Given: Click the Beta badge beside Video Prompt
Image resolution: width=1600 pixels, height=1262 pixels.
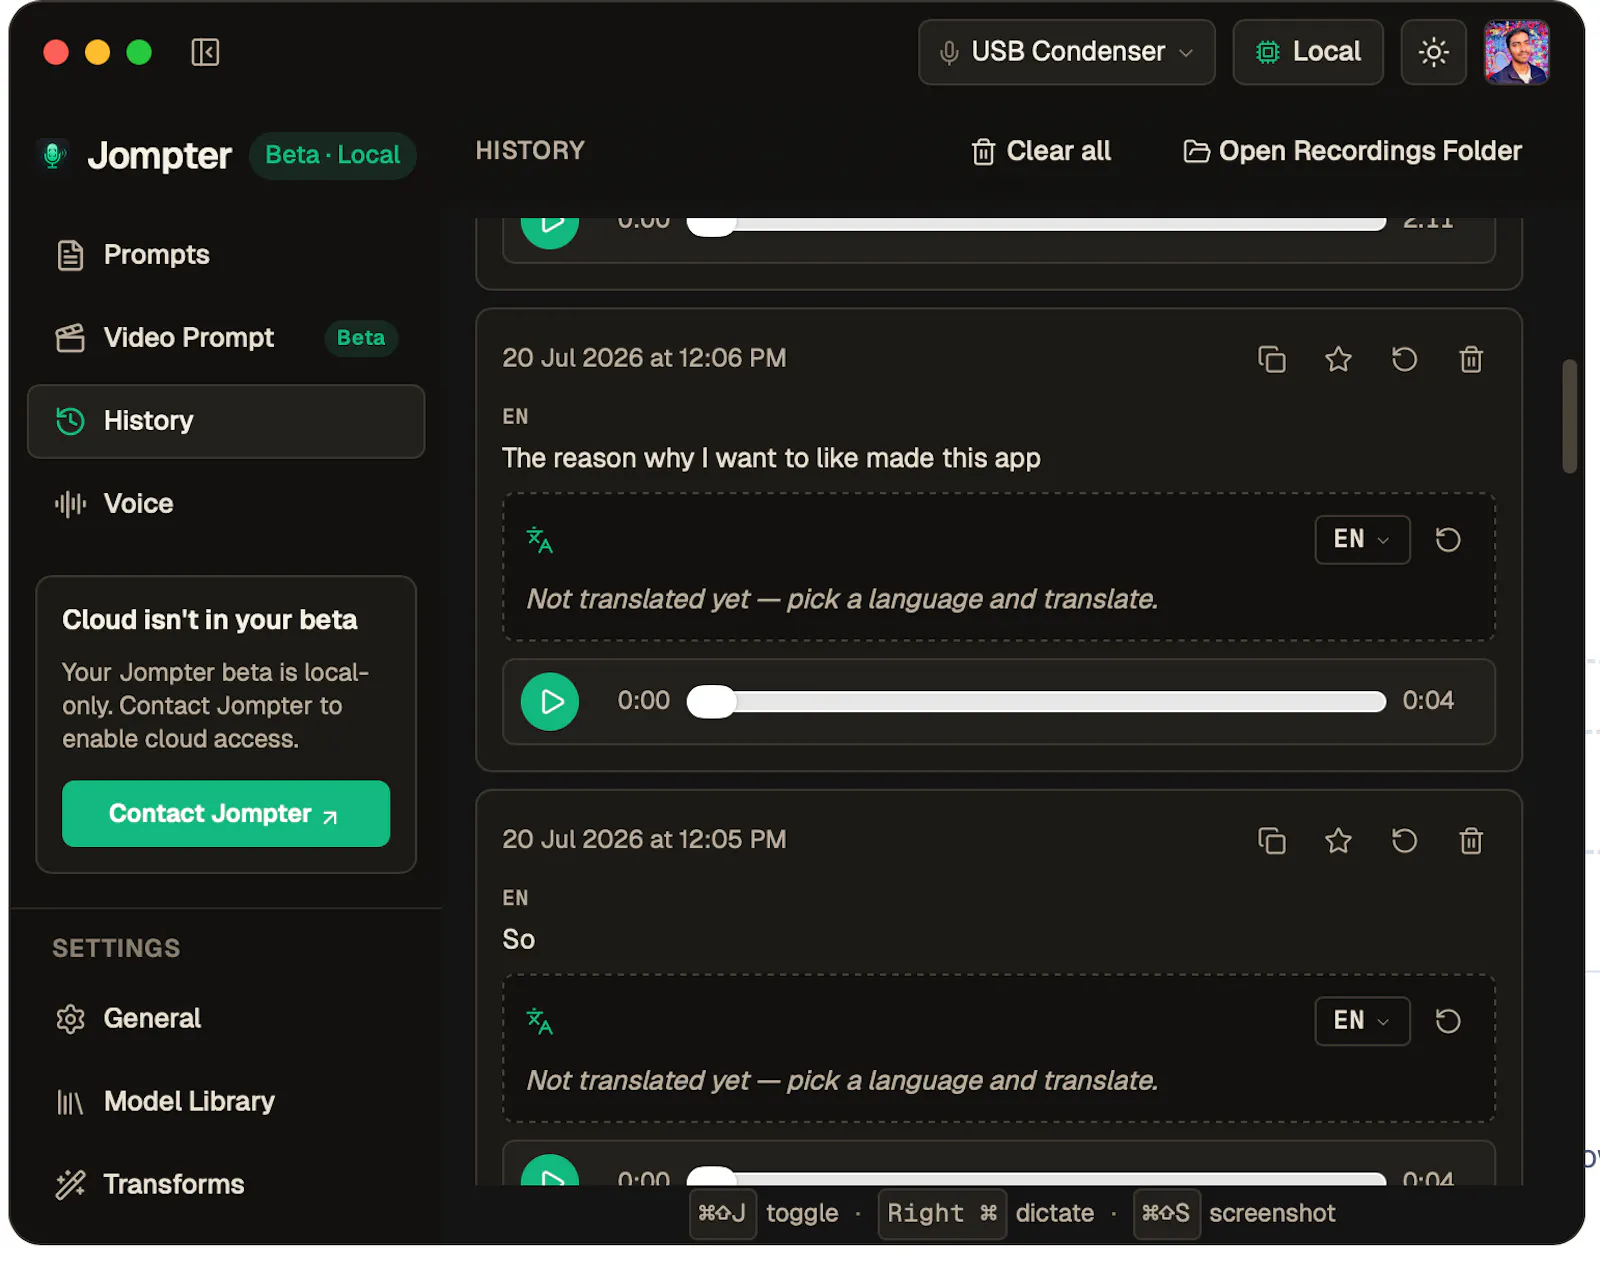Looking at the screenshot, I should coord(360,338).
